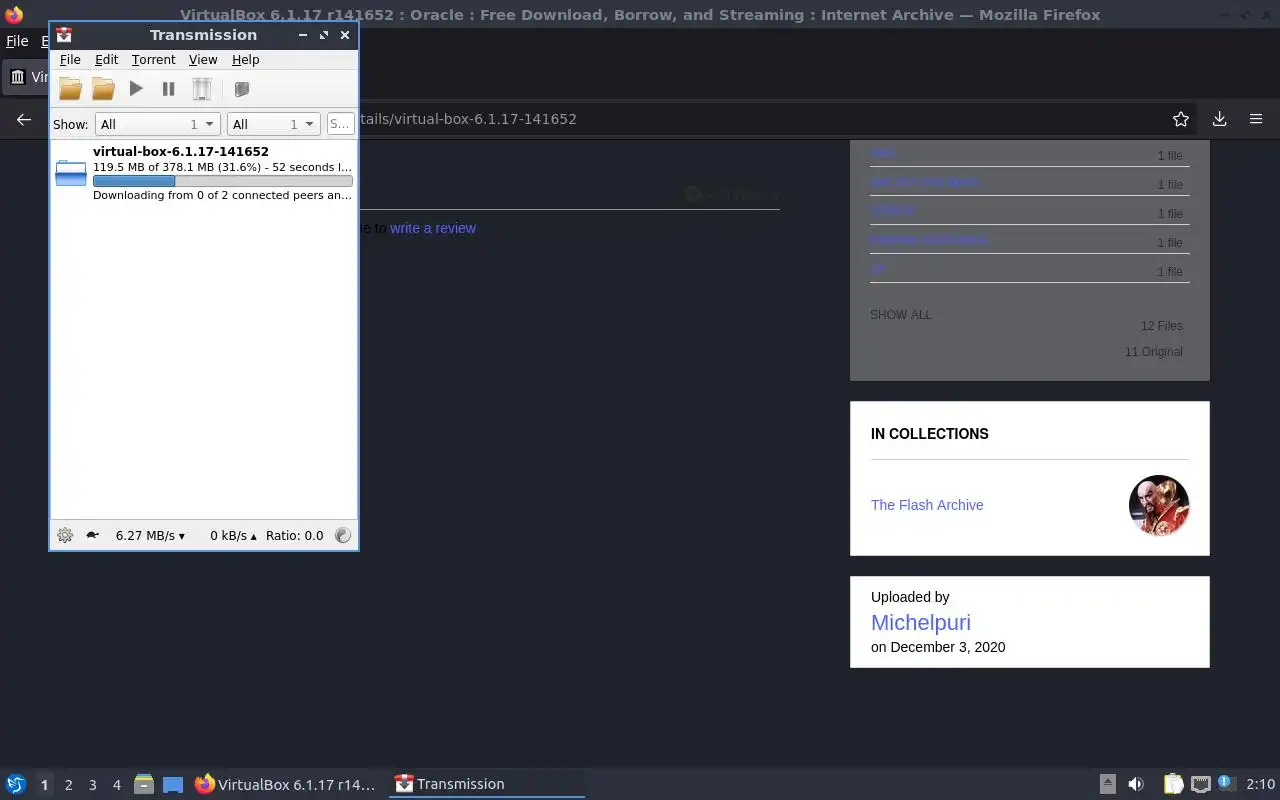
Task: Click the second folder toolbar icon in Transmission
Action: [x=103, y=89]
